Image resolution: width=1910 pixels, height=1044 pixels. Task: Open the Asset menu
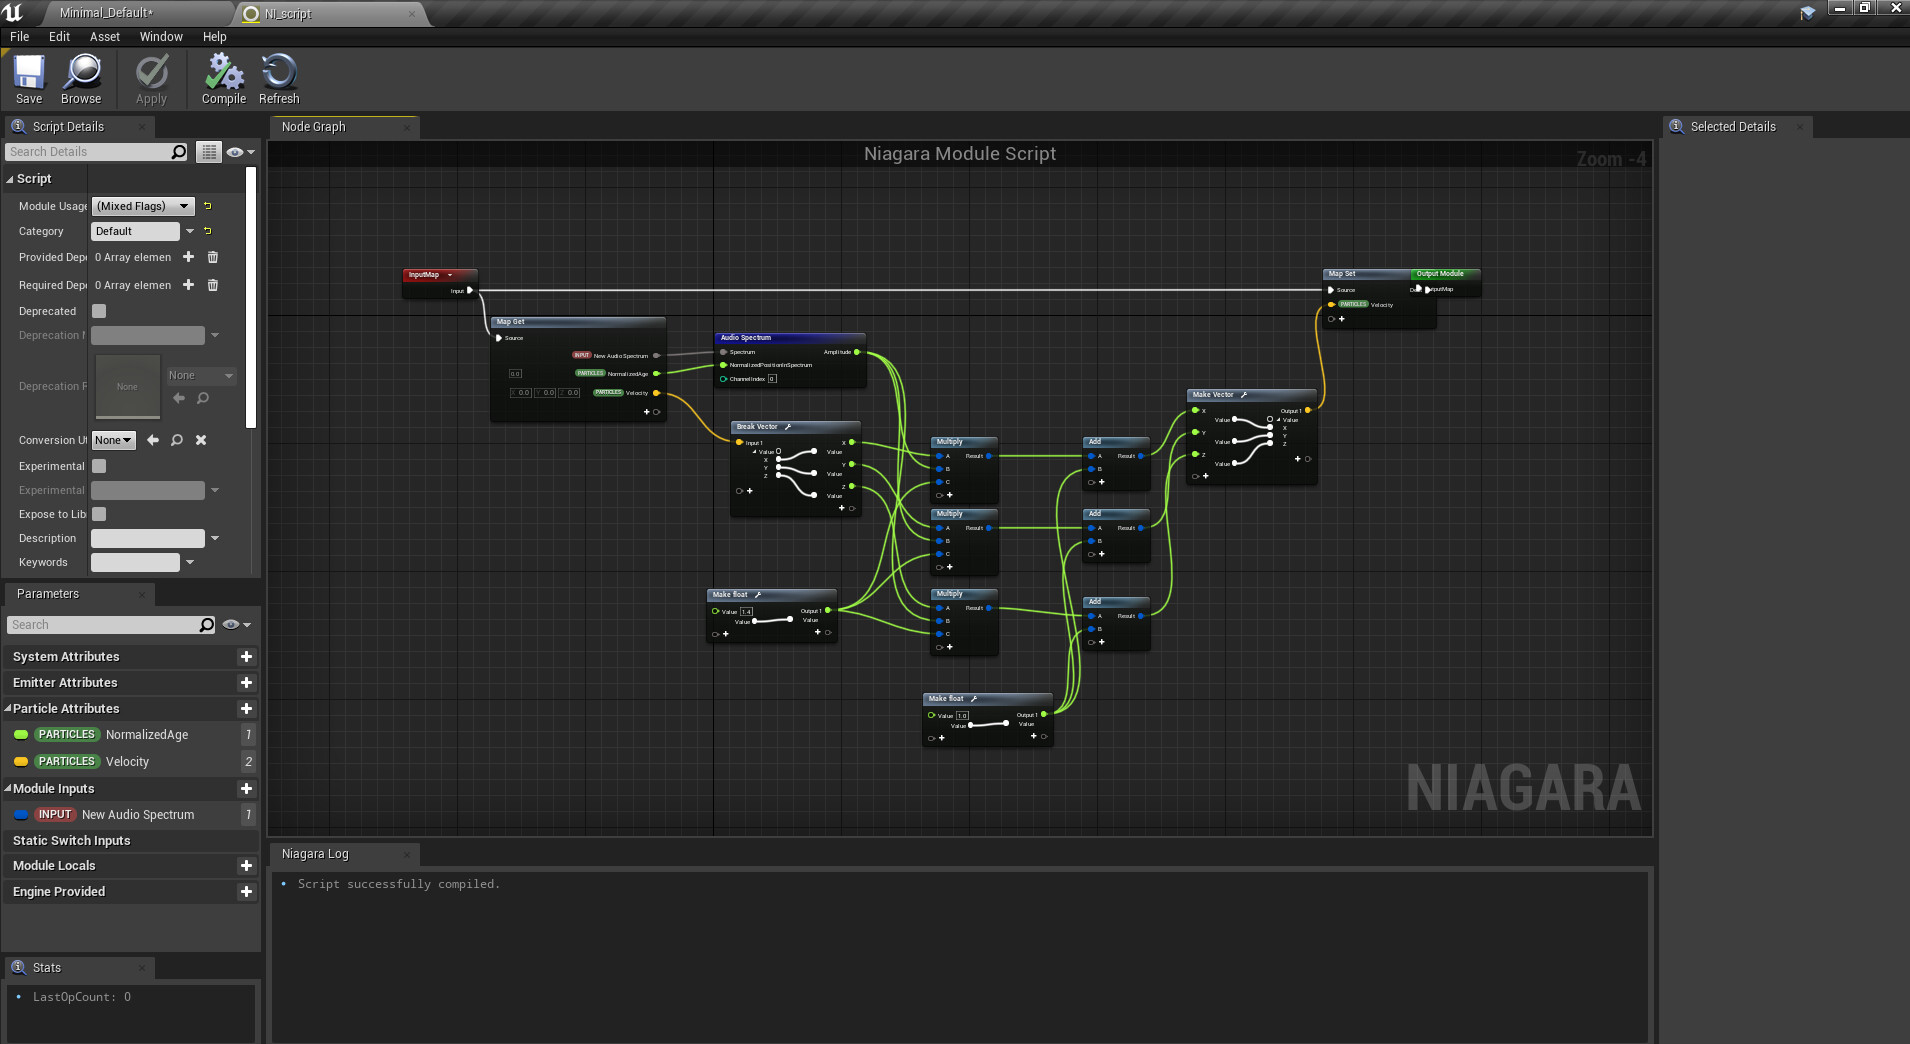coord(104,37)
